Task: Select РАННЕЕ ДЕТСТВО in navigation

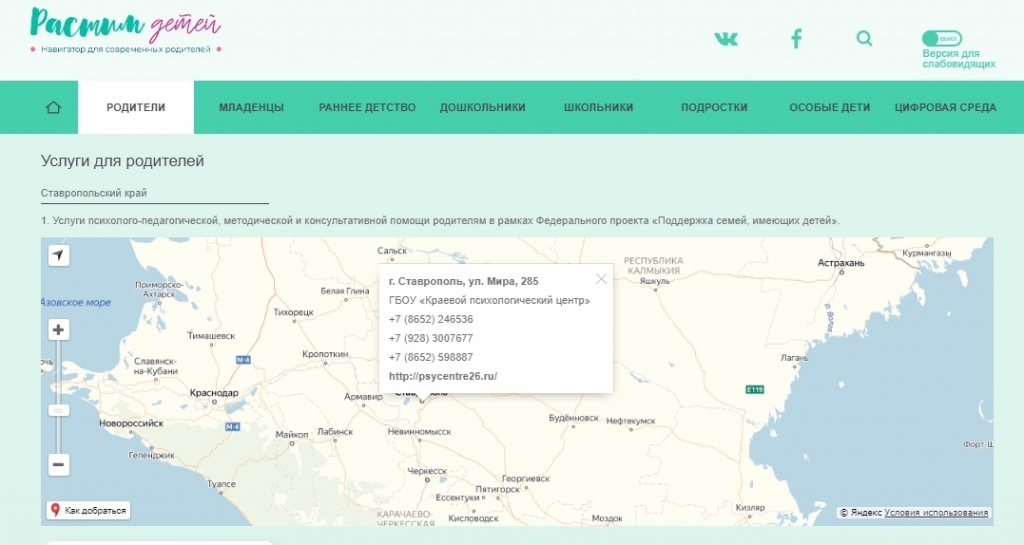Action: (x=367, y=108)
